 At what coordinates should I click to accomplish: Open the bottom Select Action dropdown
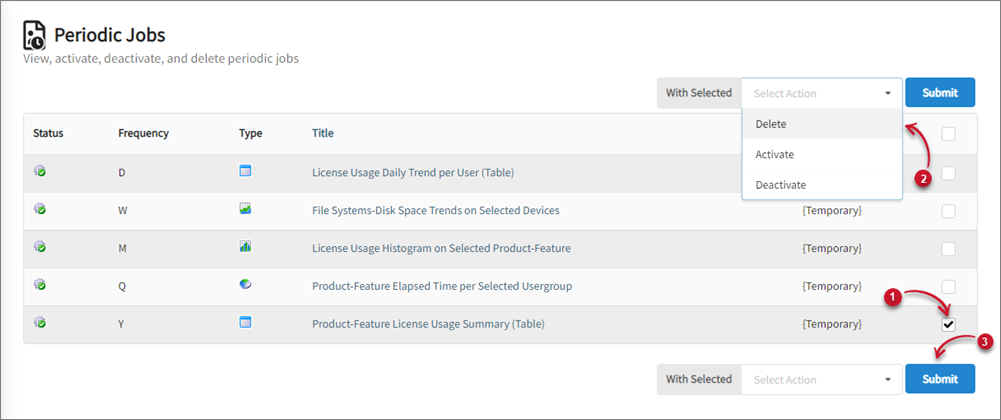point(821,379)
